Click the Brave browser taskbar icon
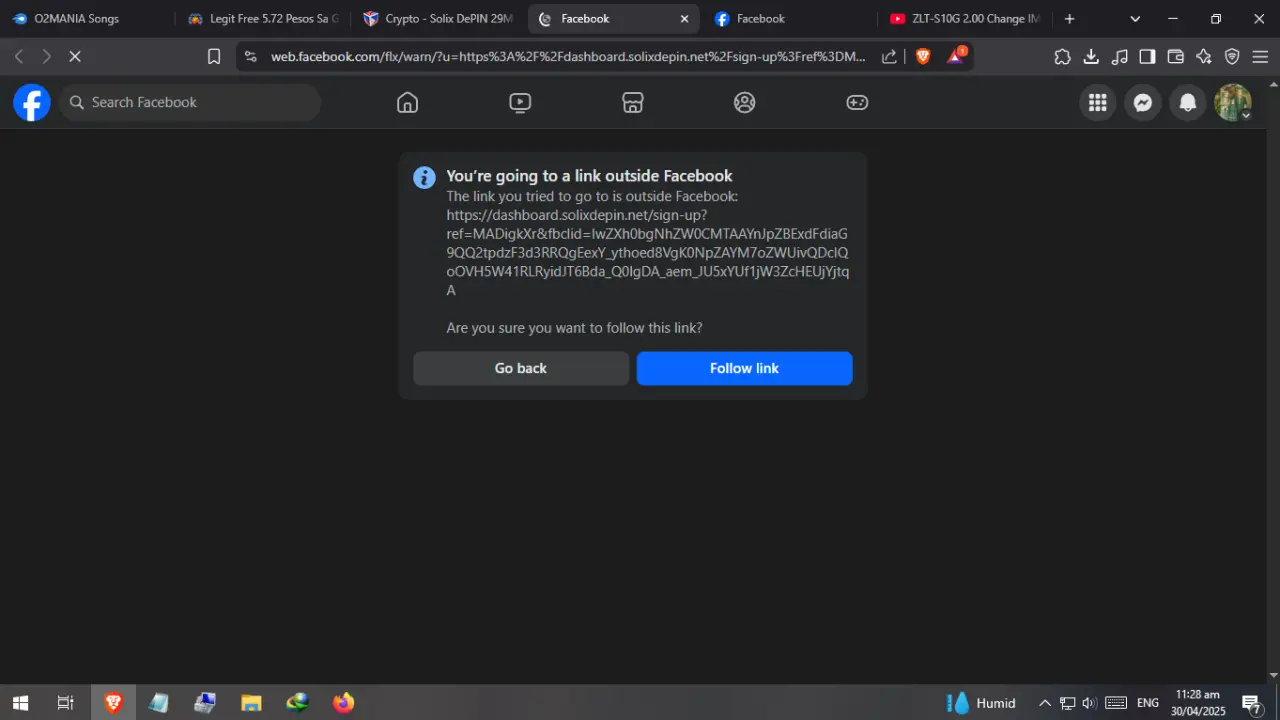Image resolution: width=1280 pixels, height=720 pixels. (x=113, y=703)
